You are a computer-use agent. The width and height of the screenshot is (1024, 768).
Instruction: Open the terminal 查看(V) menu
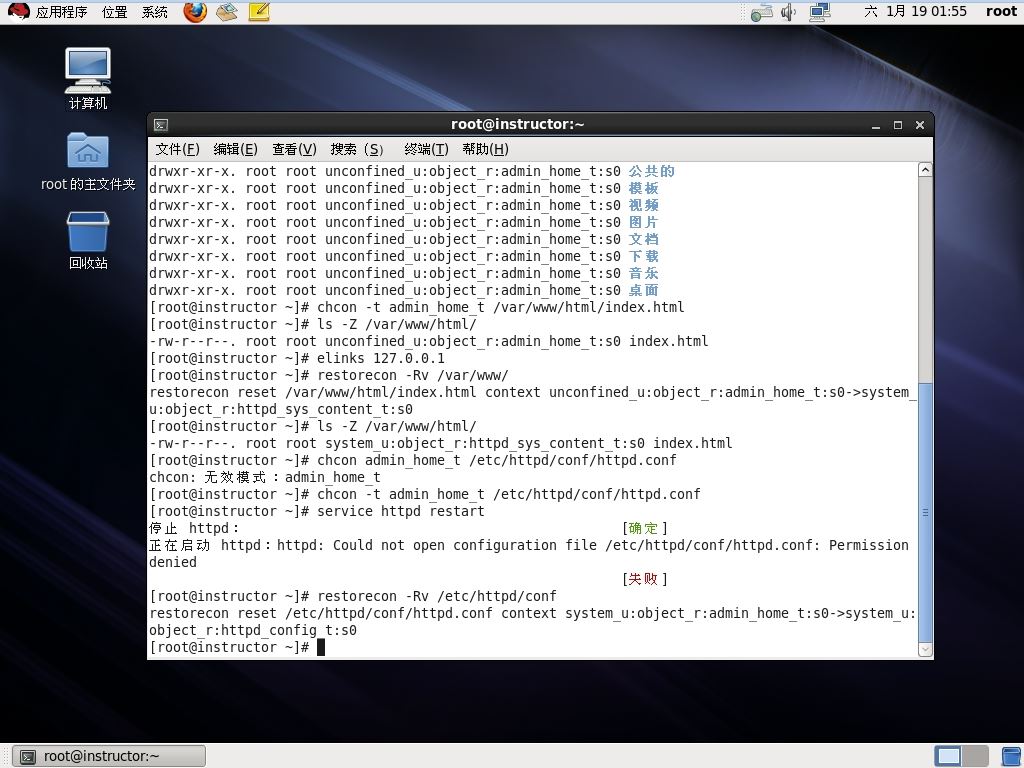click(295, 150)
